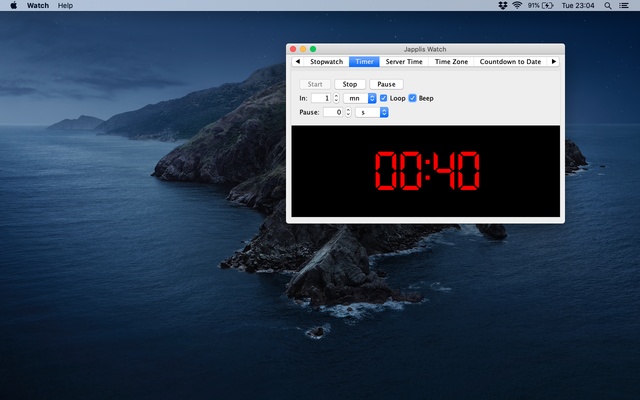Open the mn unit dropdown
Screen dimensions: 640x400
click(x=360, y=98)
